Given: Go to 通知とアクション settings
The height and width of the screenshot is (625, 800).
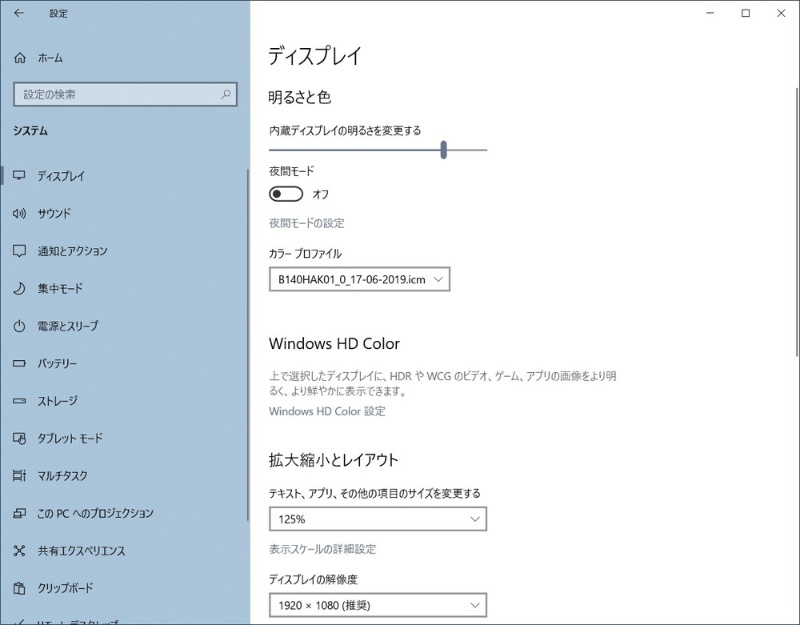Looking at the screenshot, I should (x=123, y=251).
